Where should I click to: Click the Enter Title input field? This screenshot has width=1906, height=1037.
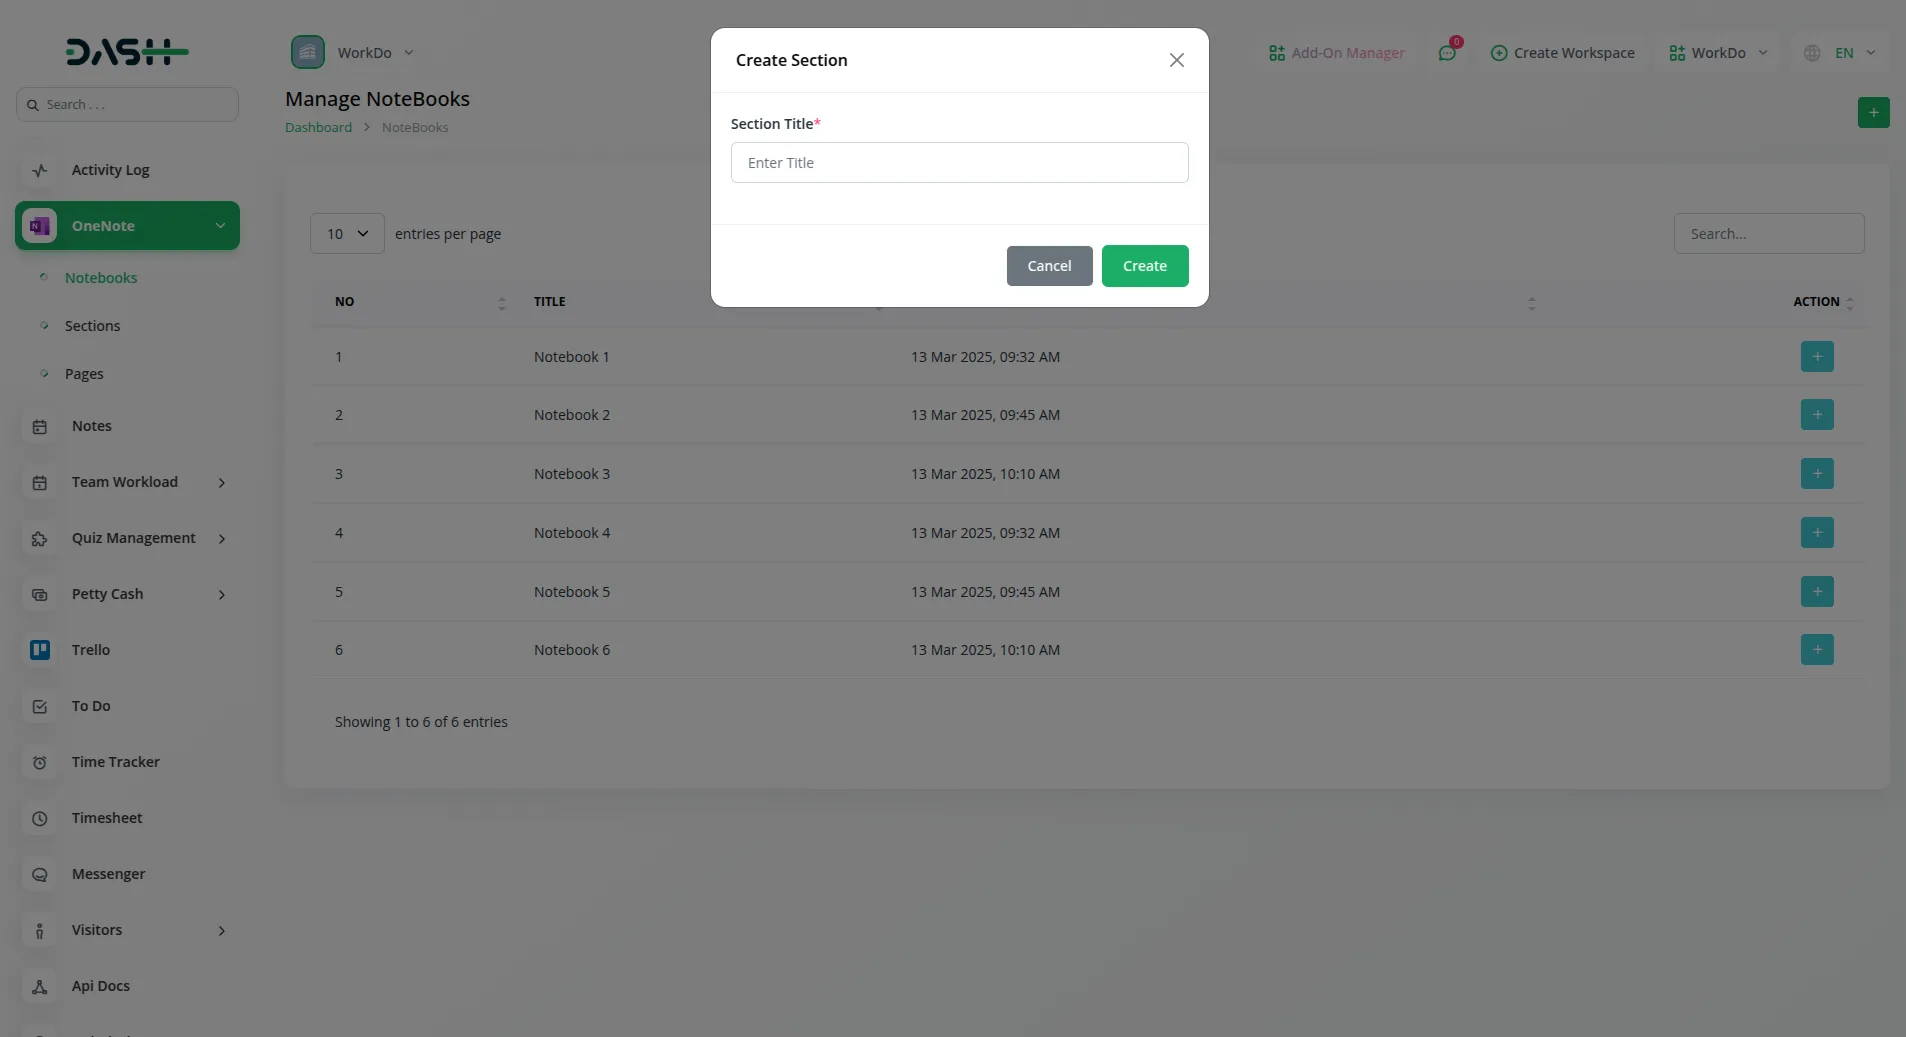958,162
